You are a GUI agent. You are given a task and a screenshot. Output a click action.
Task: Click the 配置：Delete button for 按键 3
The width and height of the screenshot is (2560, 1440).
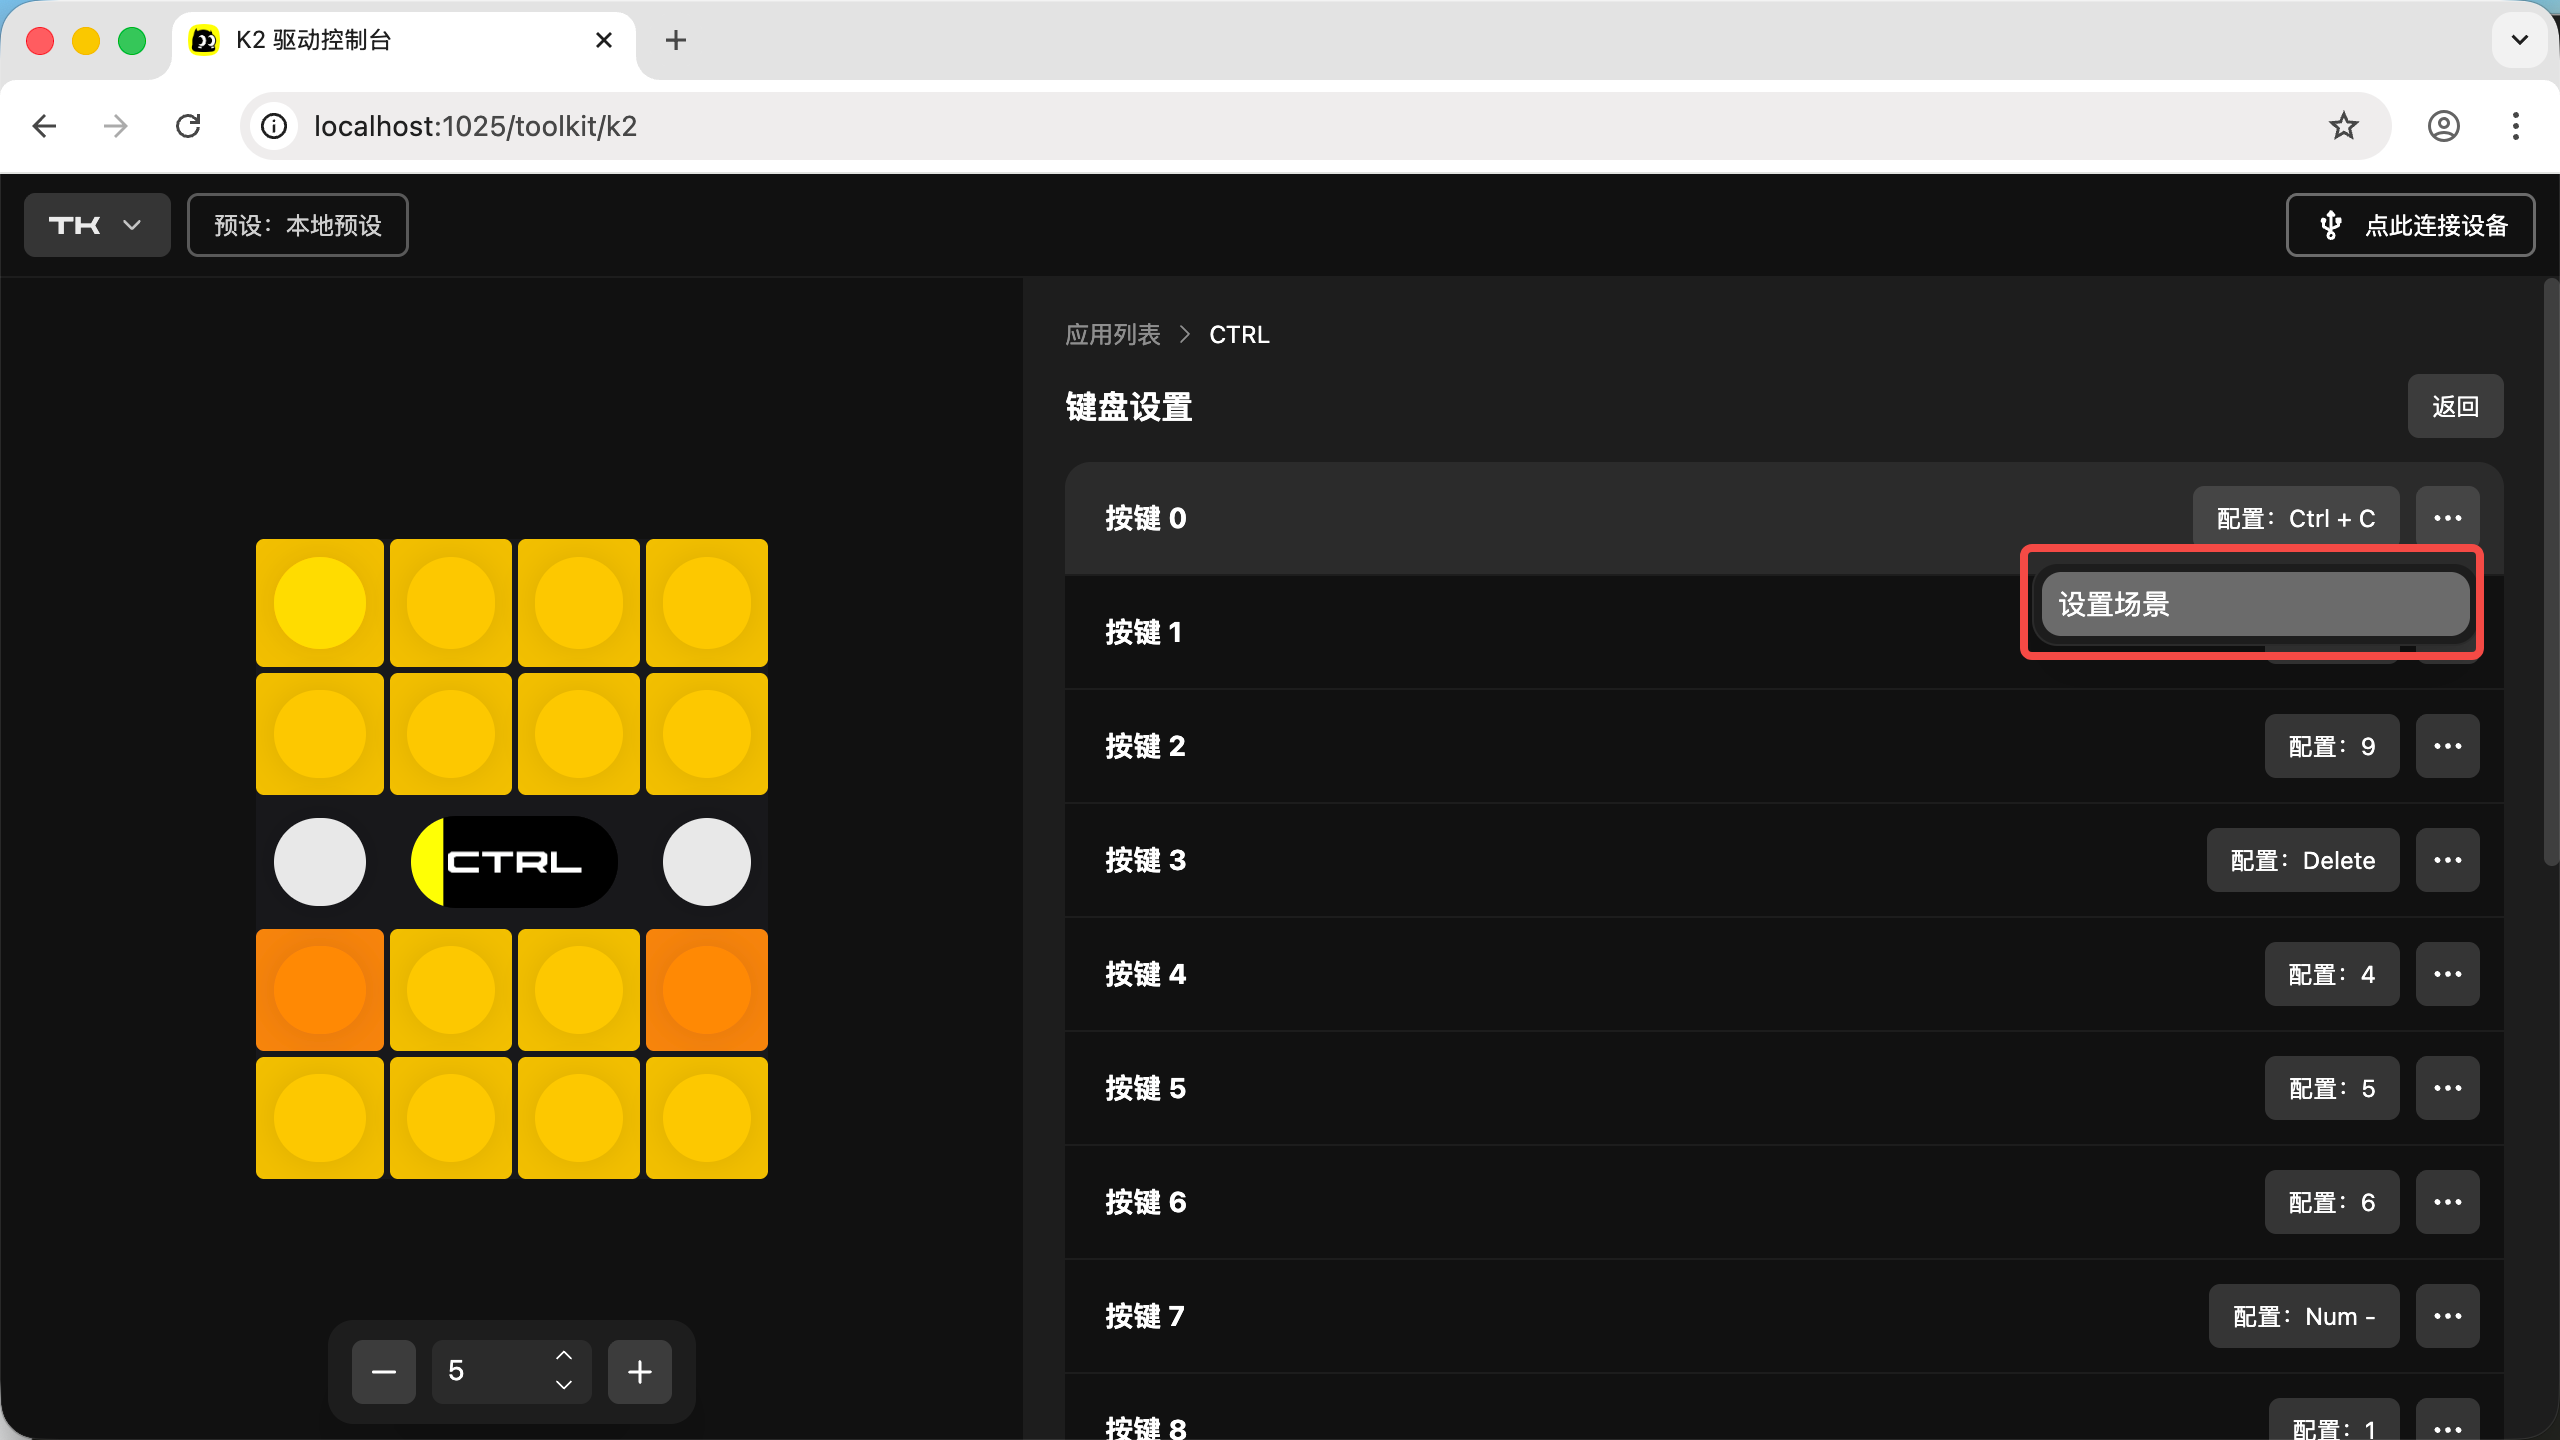click(x=2302, y=860)
